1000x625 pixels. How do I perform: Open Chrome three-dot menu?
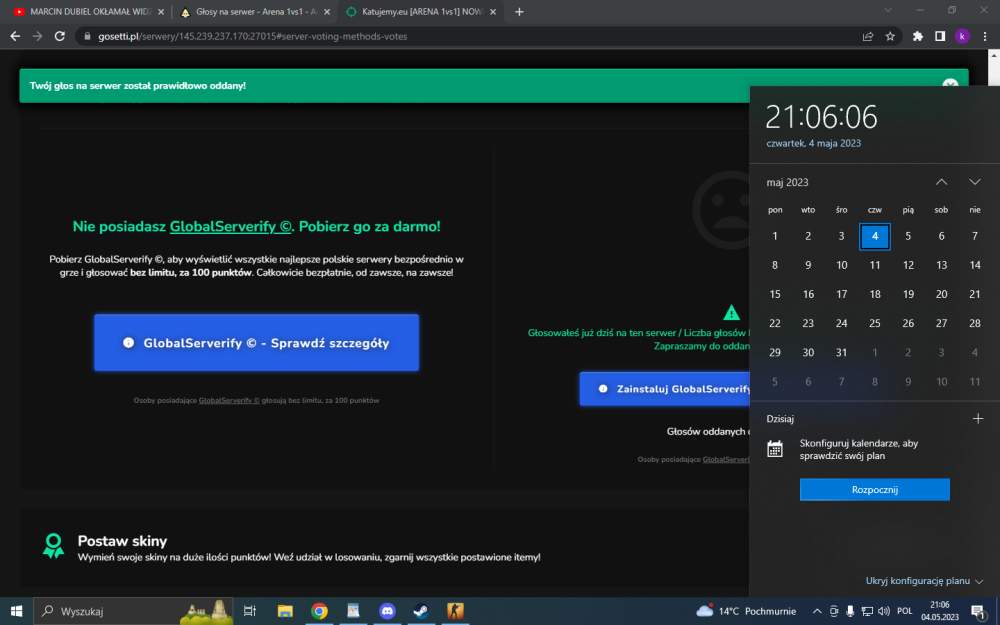pos(985,36)
